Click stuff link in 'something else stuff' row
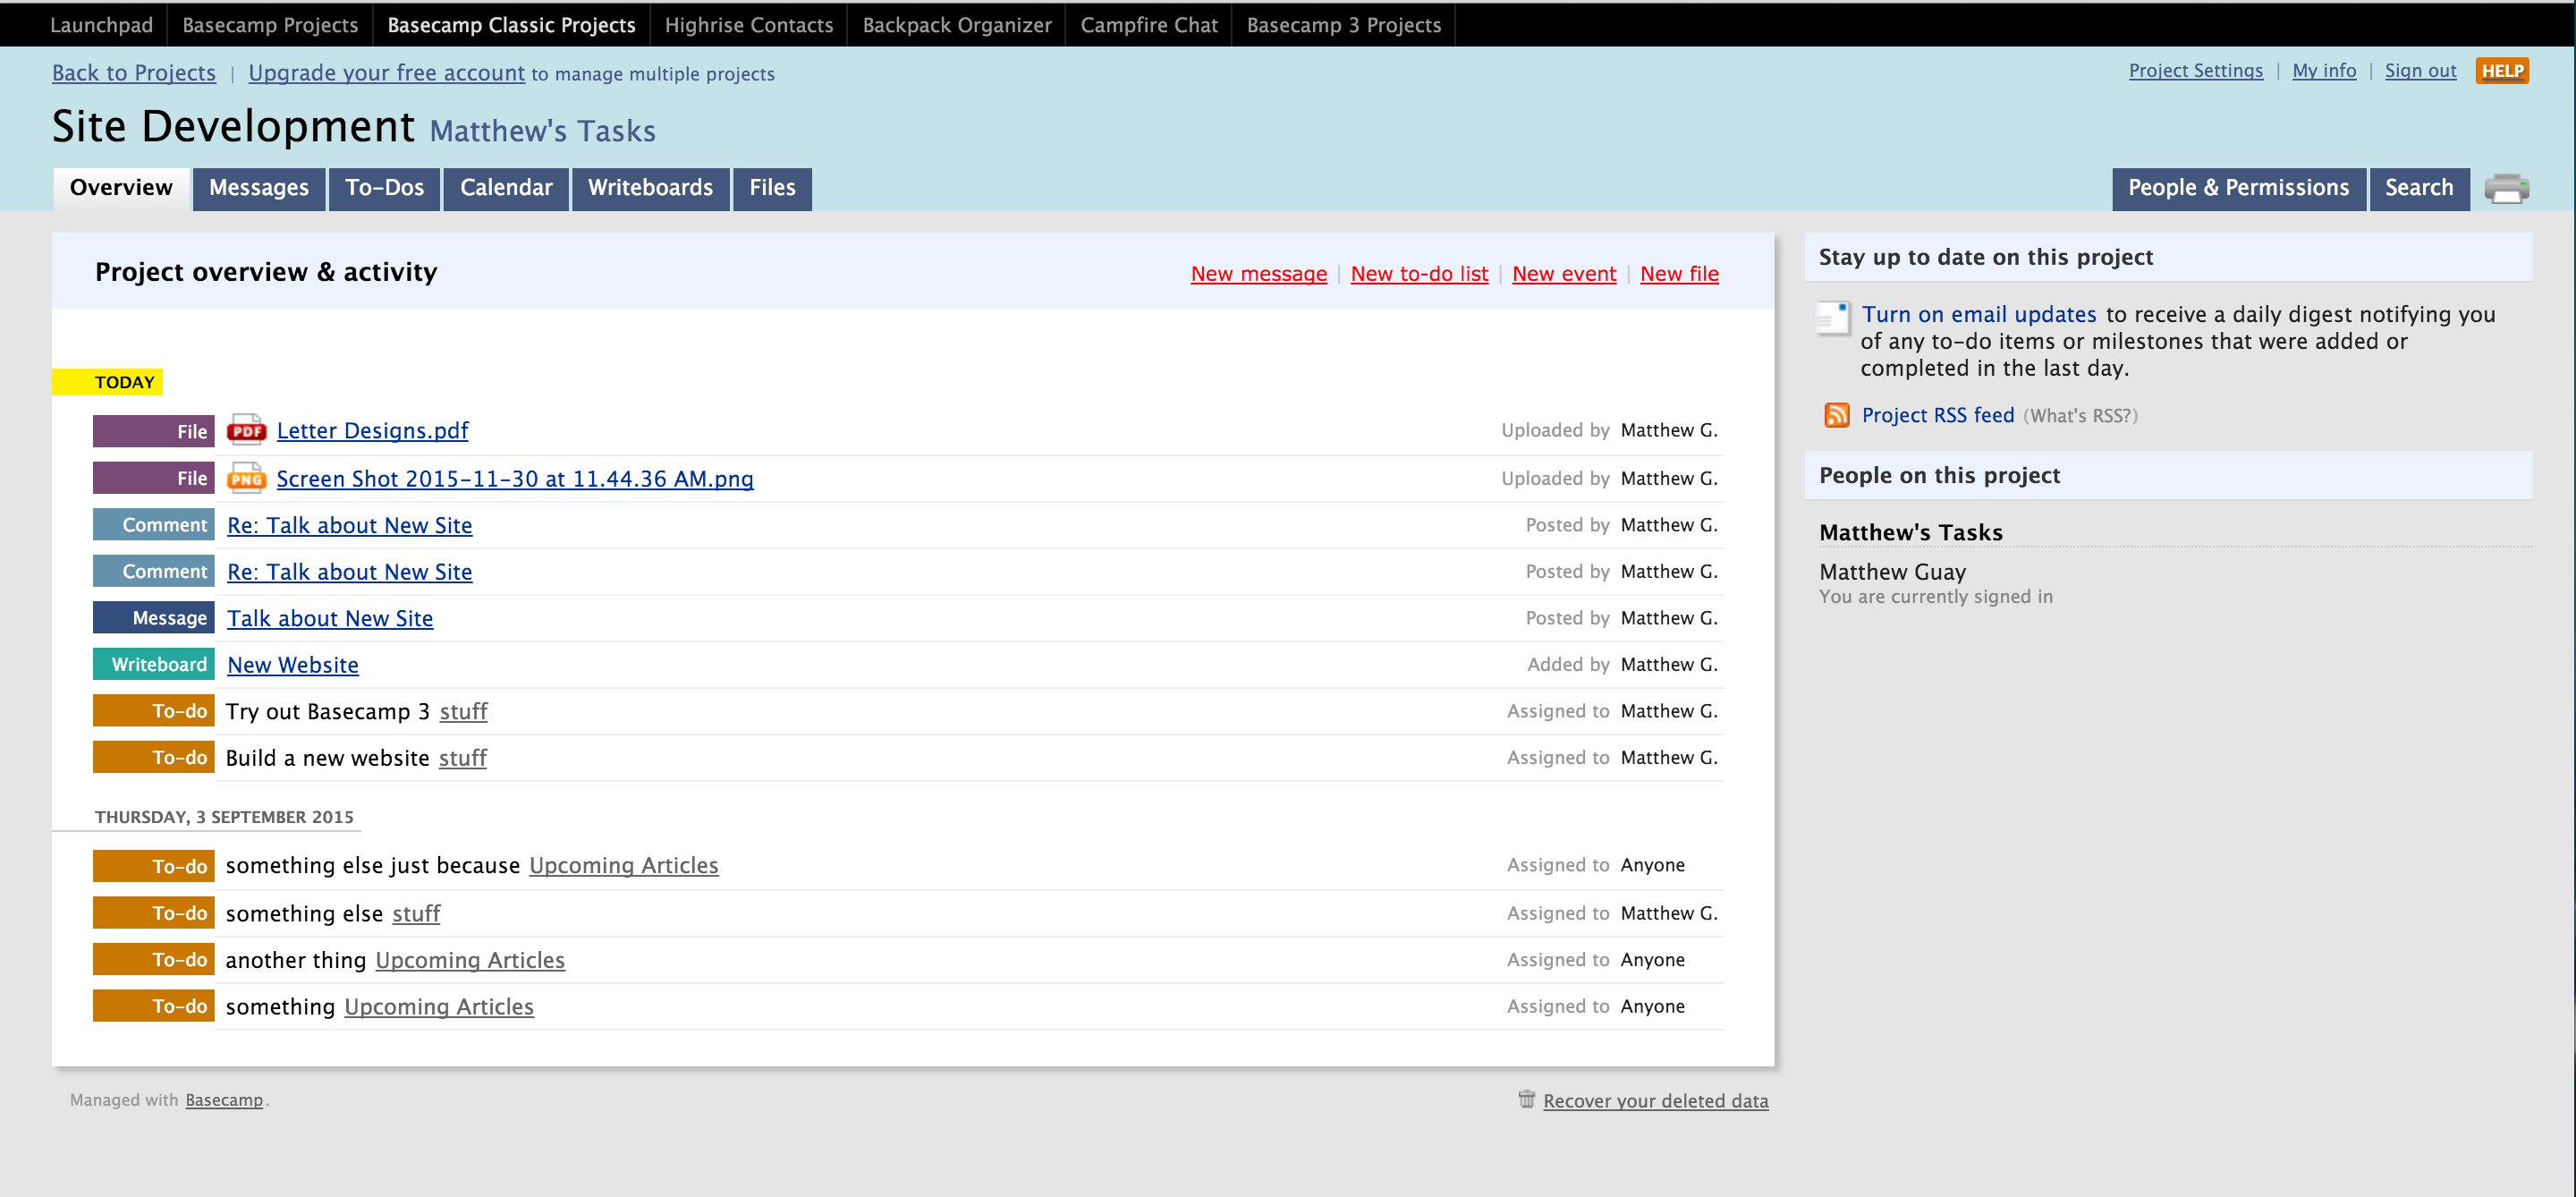The width and height of the screenshot is (2576, 1197). coord(416,914)
